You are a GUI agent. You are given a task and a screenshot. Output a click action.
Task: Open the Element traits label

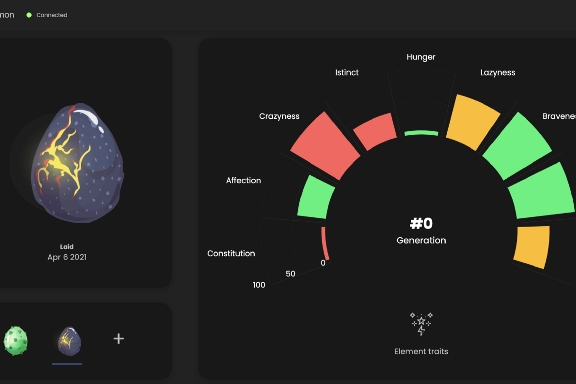point(421,351)
